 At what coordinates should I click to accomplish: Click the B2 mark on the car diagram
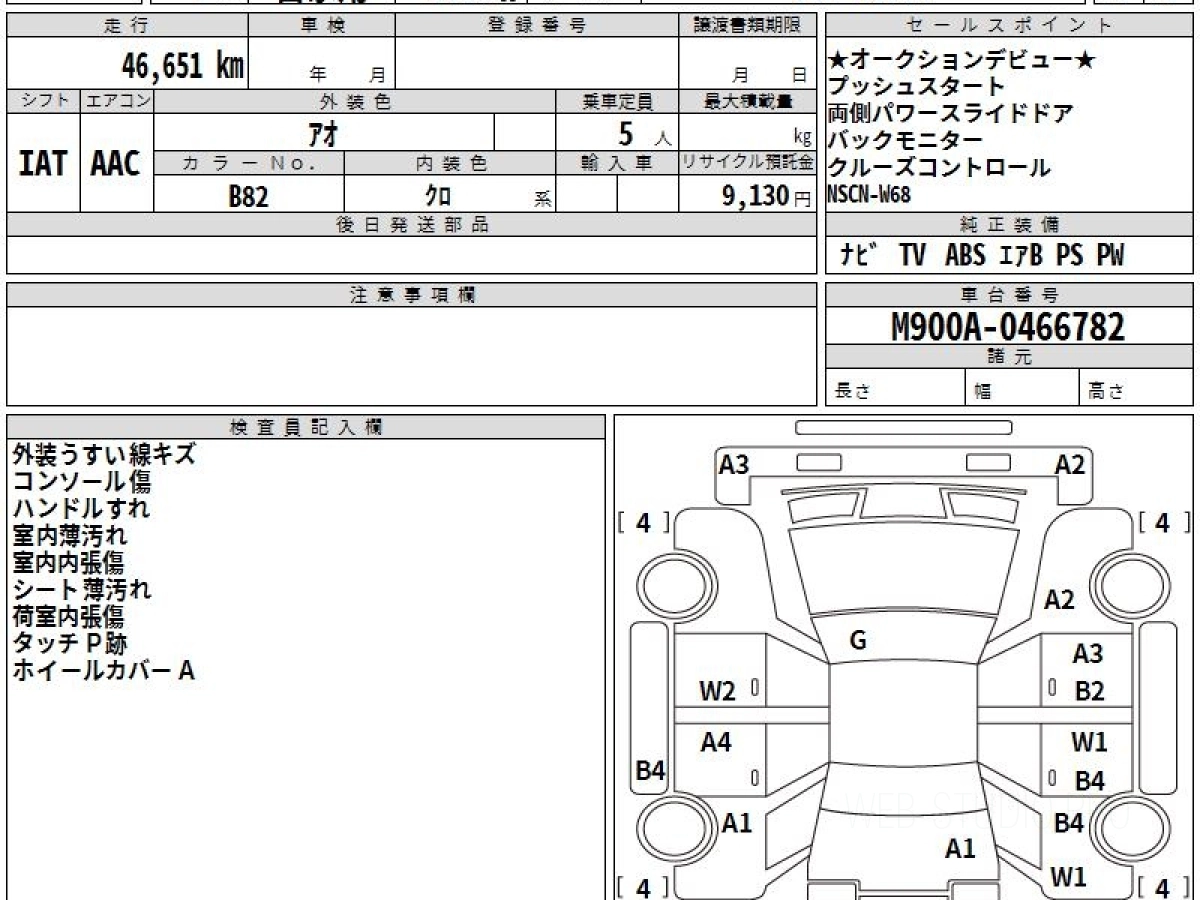pyautogui.click(x=1089, y=691)
